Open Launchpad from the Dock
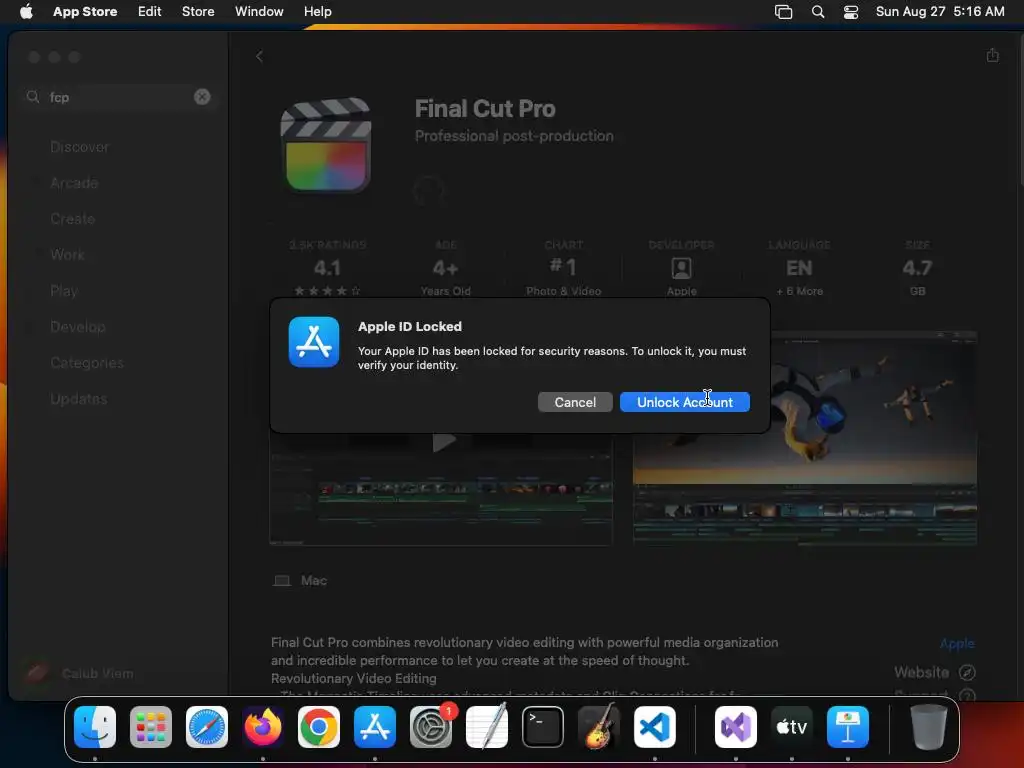Screen dimensions: 1024x768 click(x=151, y=727)
